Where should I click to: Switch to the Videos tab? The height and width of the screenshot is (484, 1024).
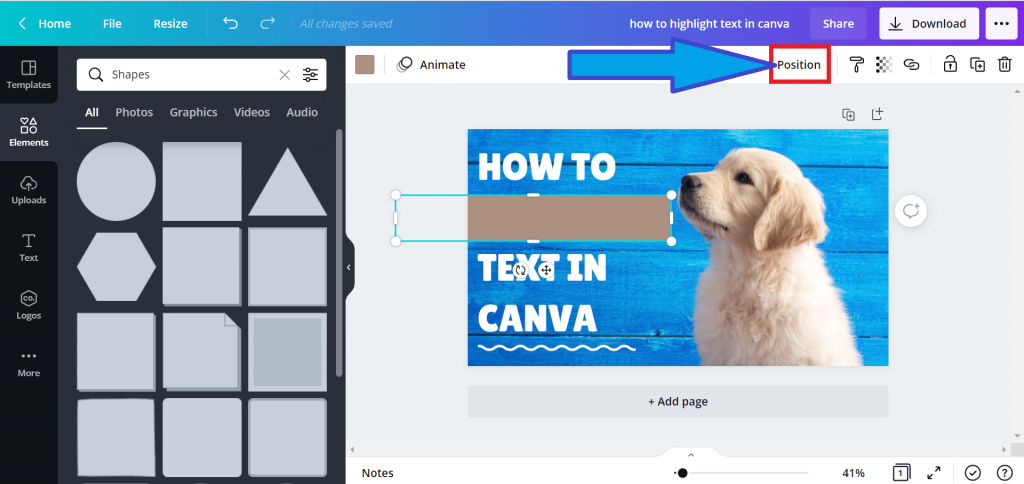click(x=251, y=112)
